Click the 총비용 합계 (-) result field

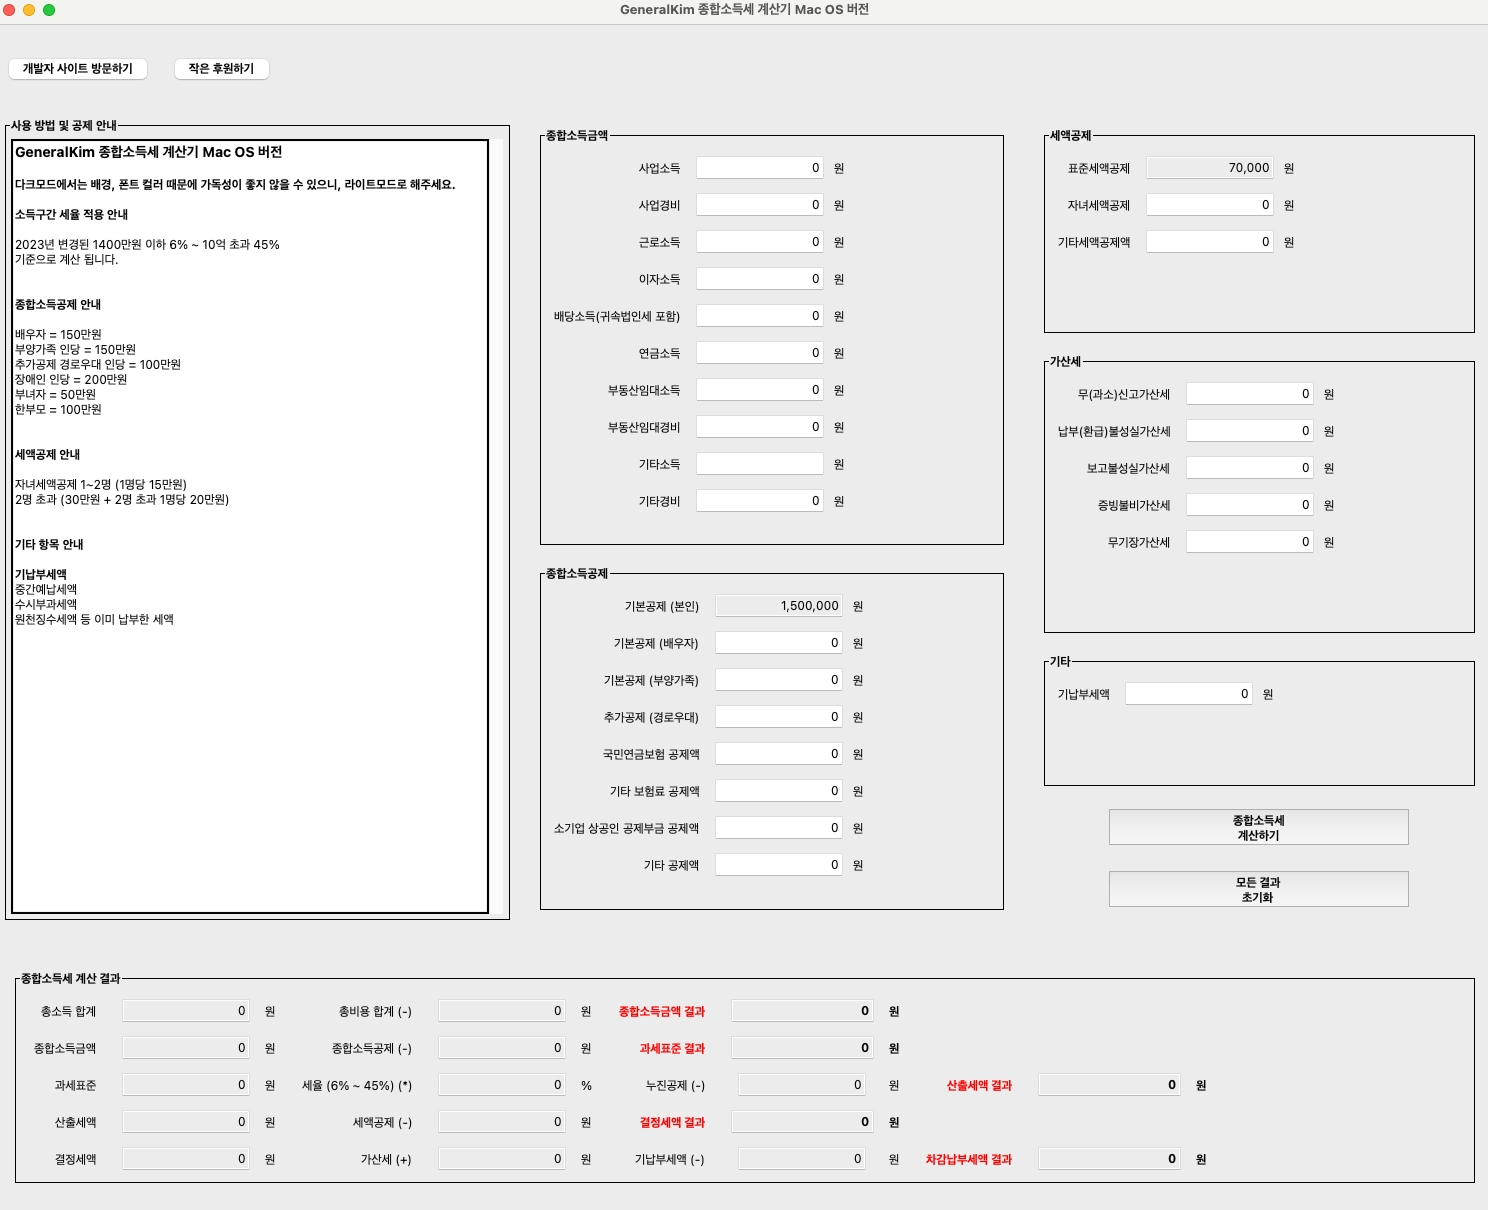[x=502, y=1011]
